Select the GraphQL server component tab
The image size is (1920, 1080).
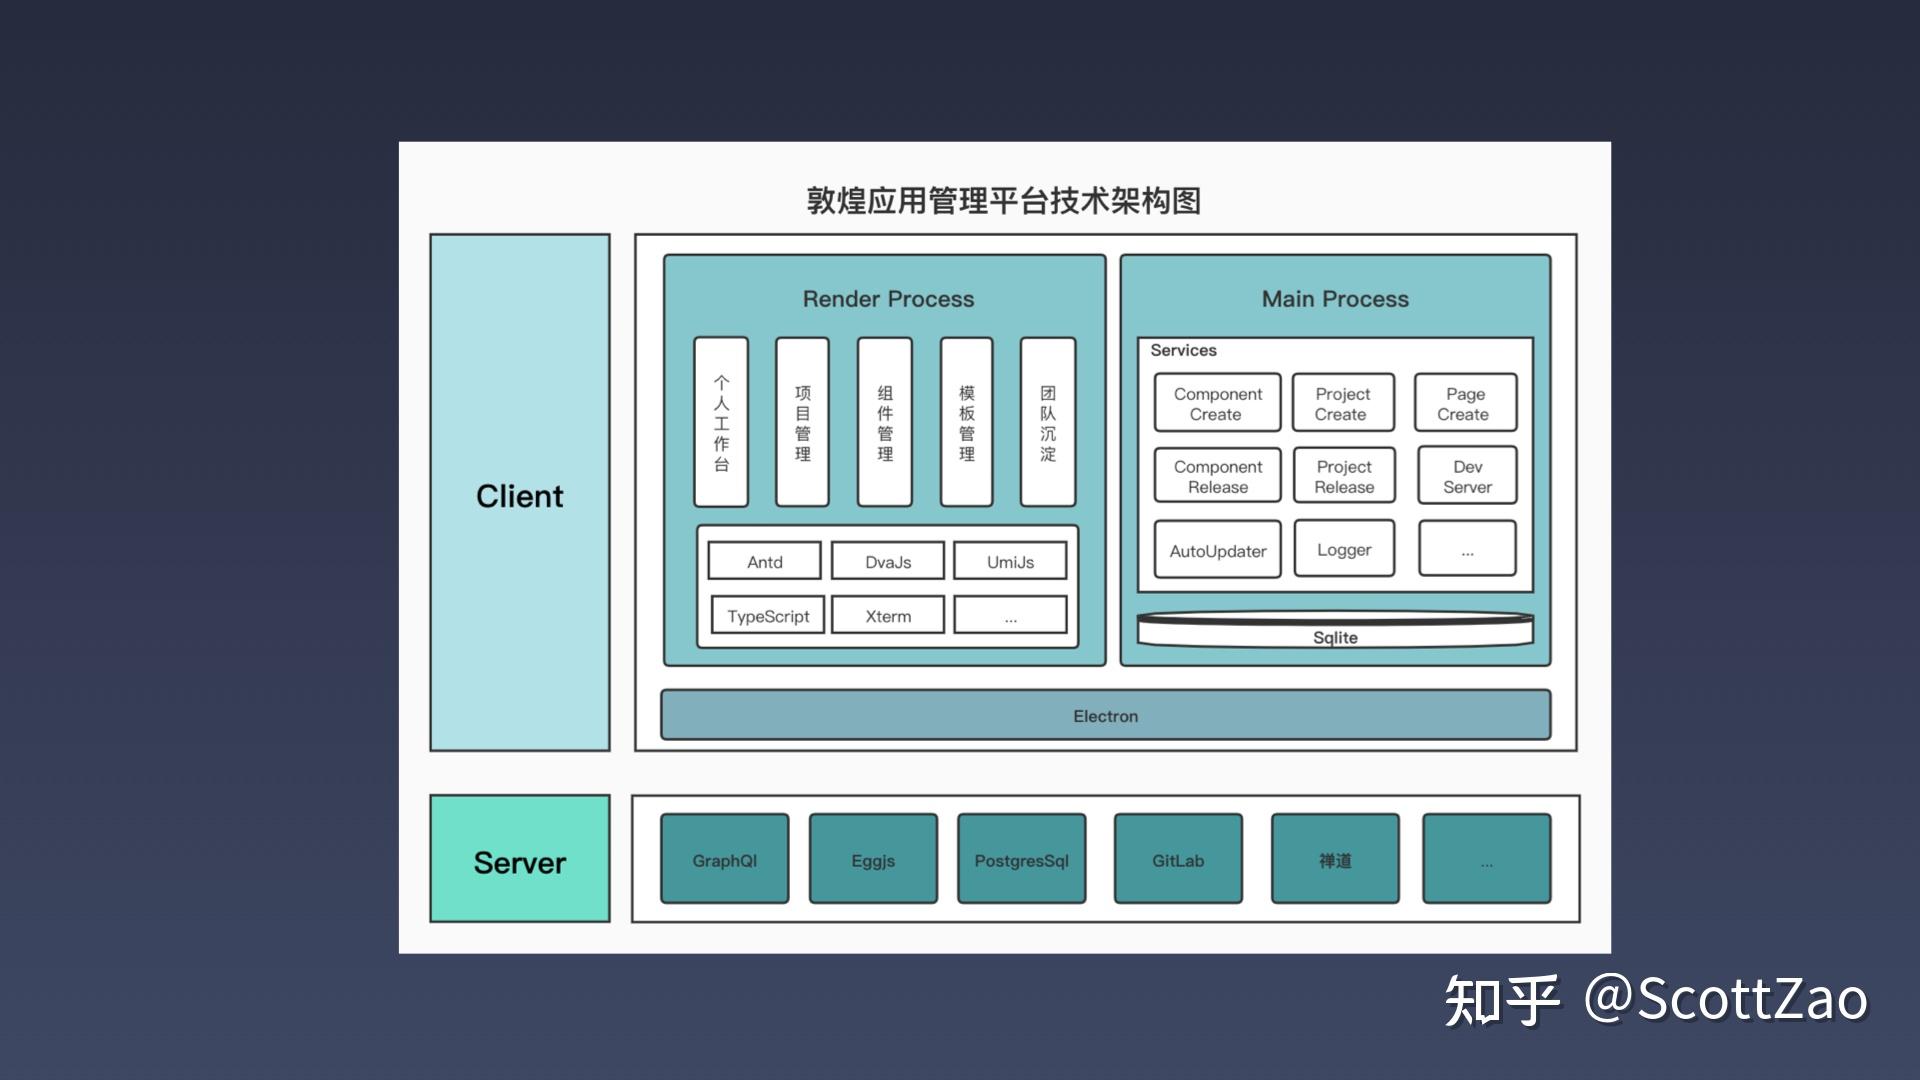(x=723, y=861)
